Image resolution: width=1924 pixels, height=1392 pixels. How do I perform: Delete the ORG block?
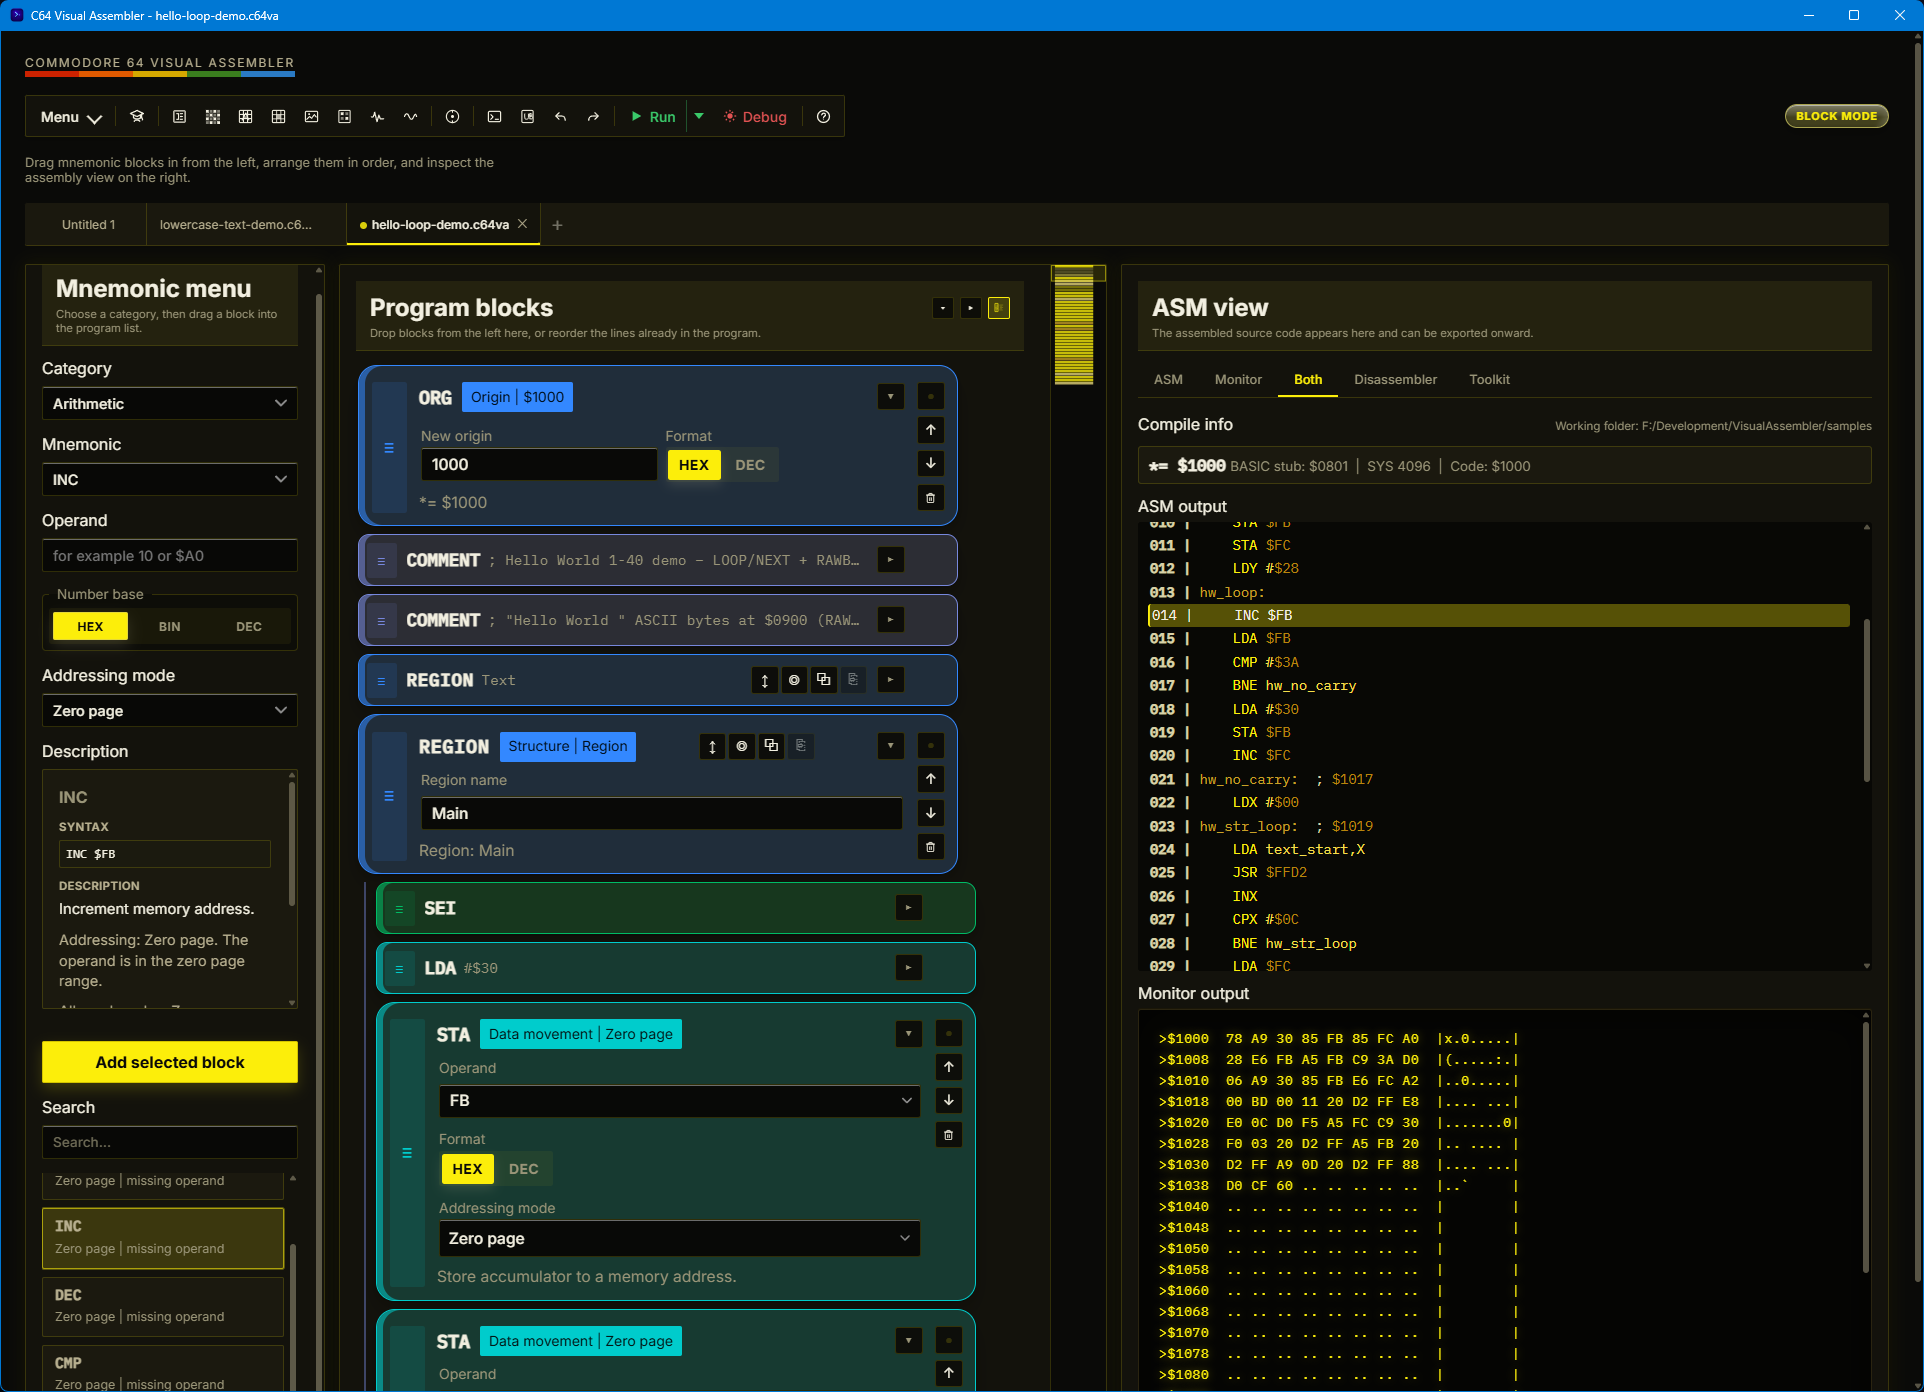pos(930,497)
